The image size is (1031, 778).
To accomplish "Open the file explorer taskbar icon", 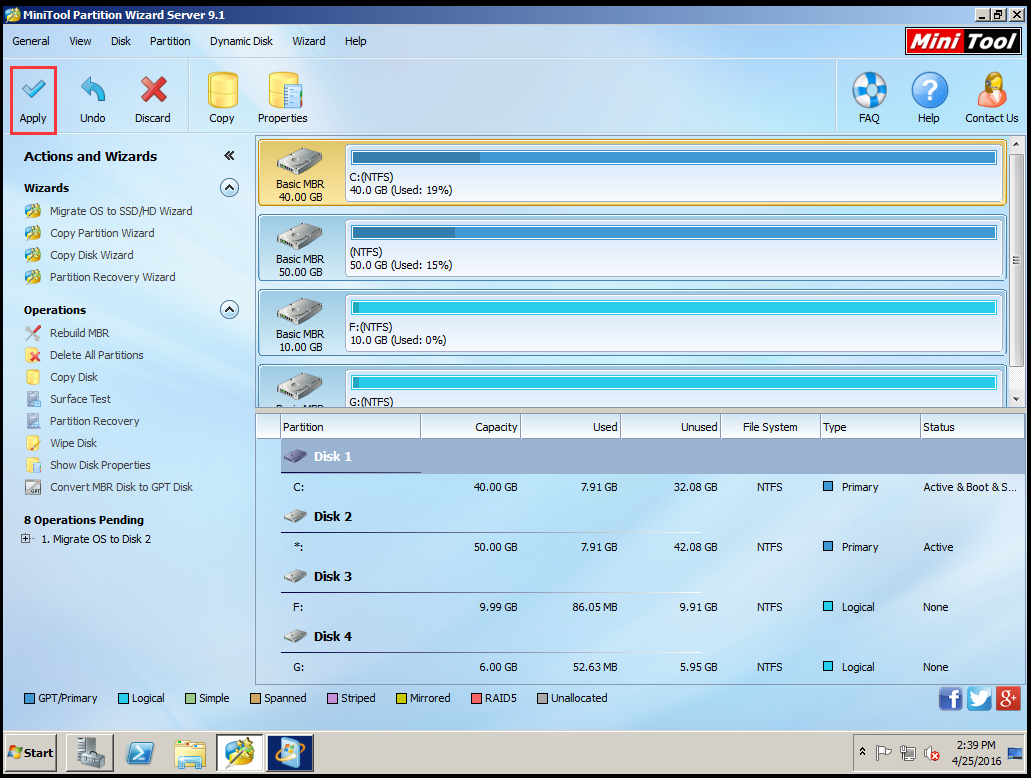I will pos(190,753).
